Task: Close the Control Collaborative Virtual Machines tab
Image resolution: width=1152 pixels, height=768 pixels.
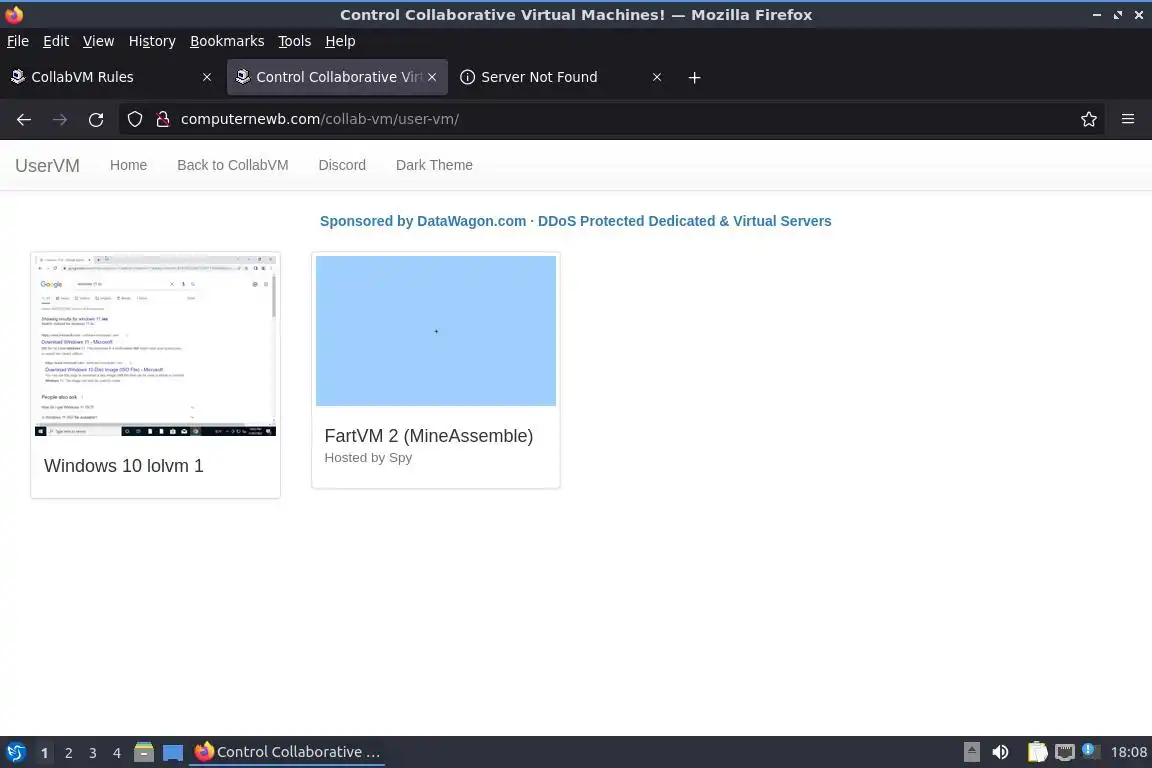Action: tap(432, 77)
